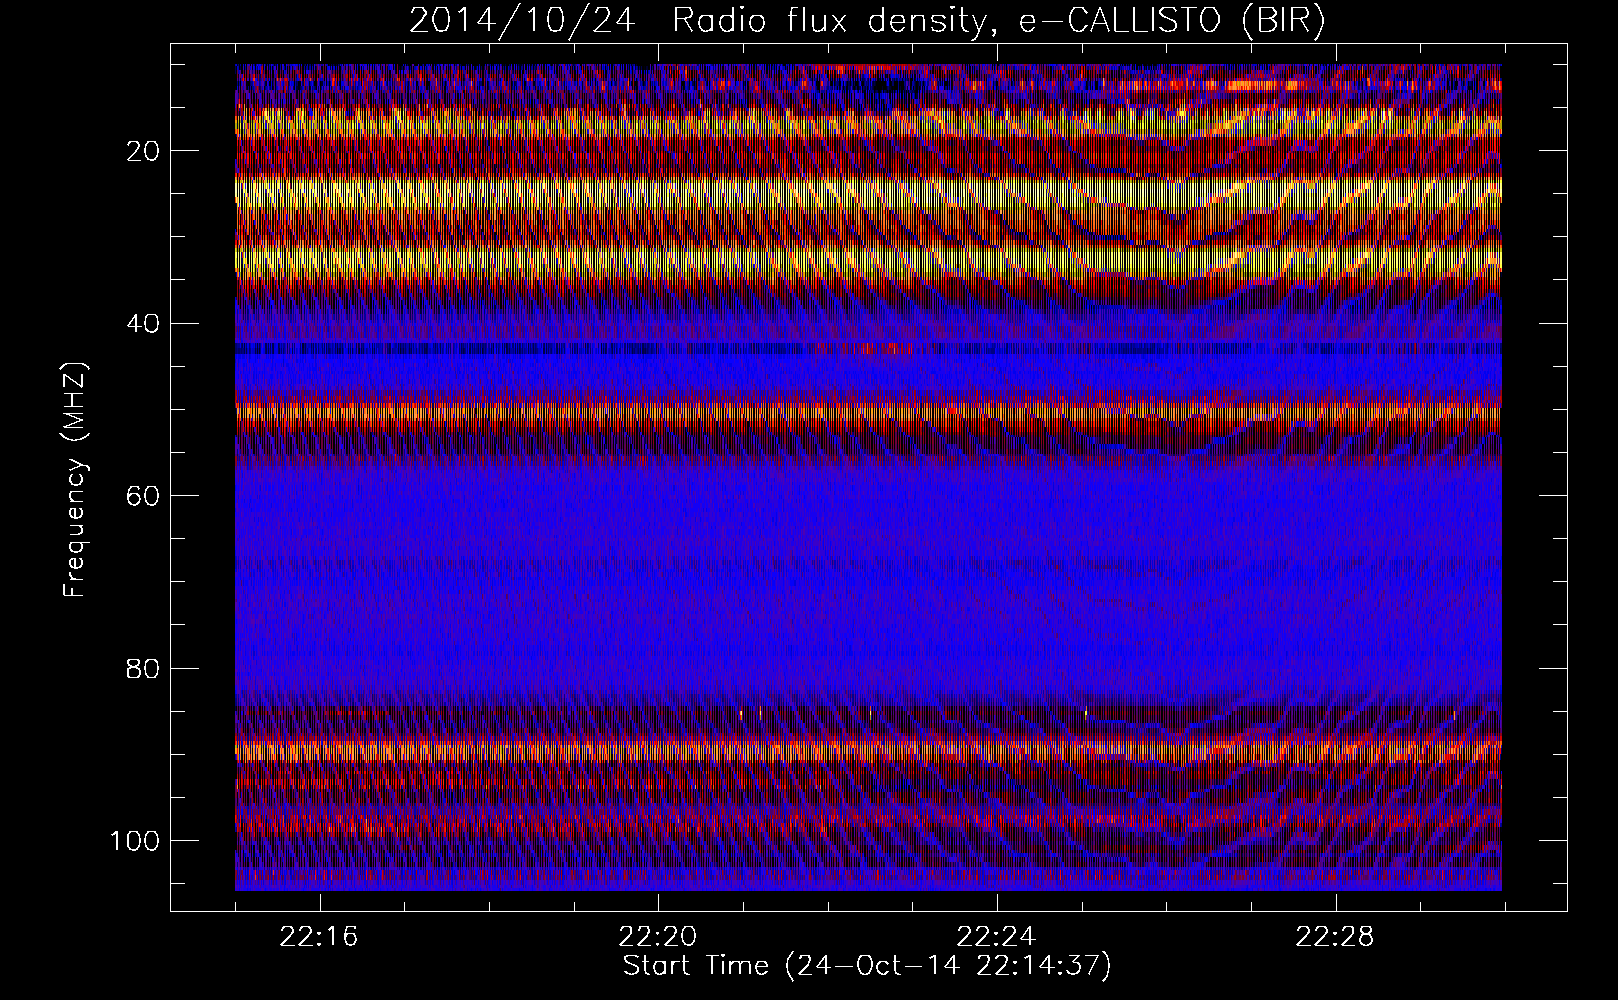
Task: Click the 22:24 time tick label
Action: 996,937
